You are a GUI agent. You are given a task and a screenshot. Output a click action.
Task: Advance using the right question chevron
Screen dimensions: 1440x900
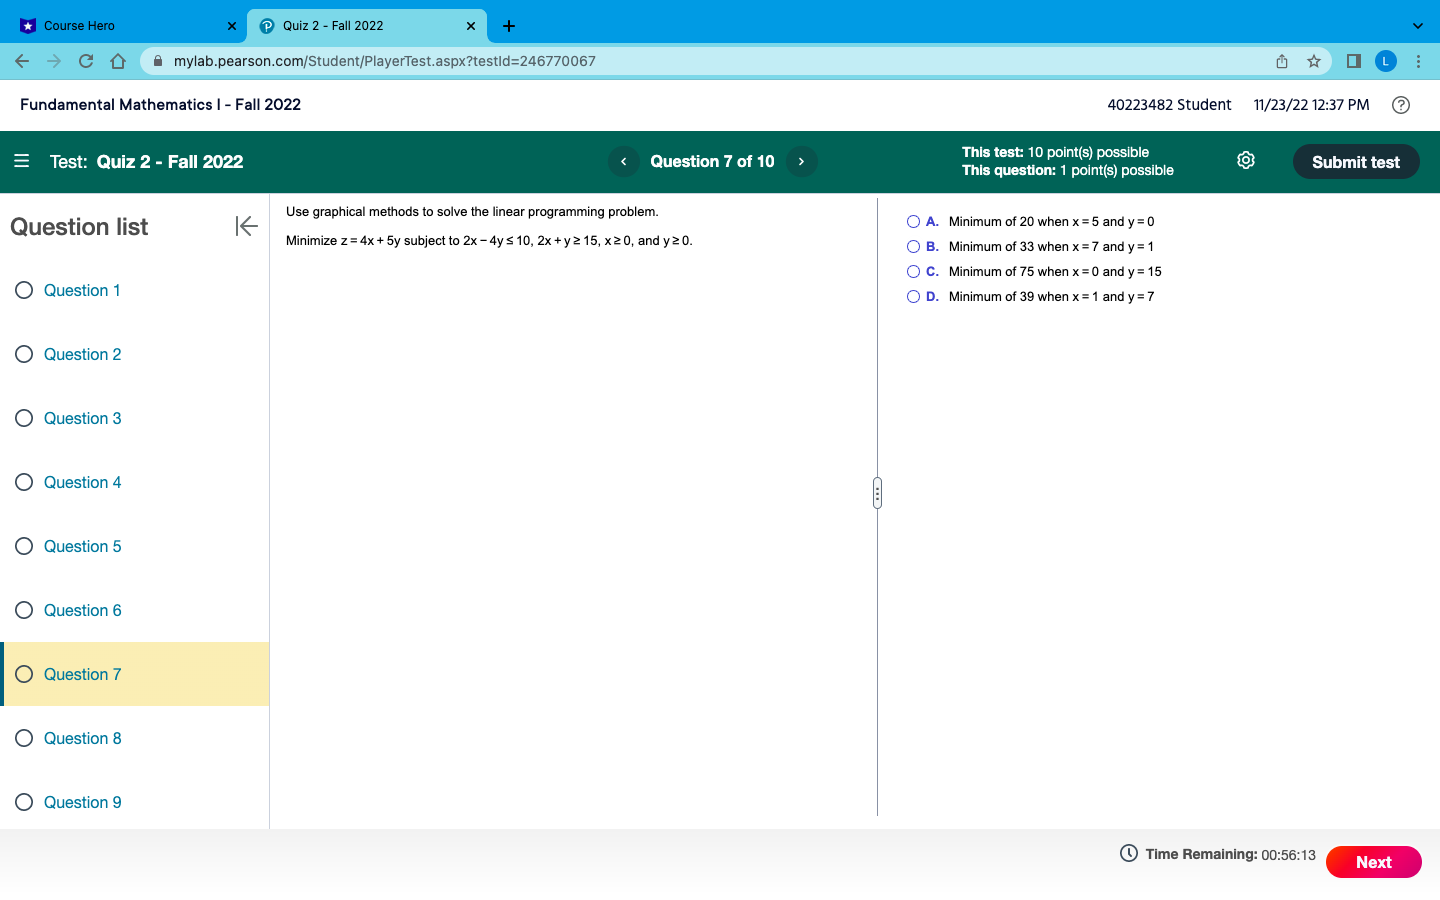(801, 161)
